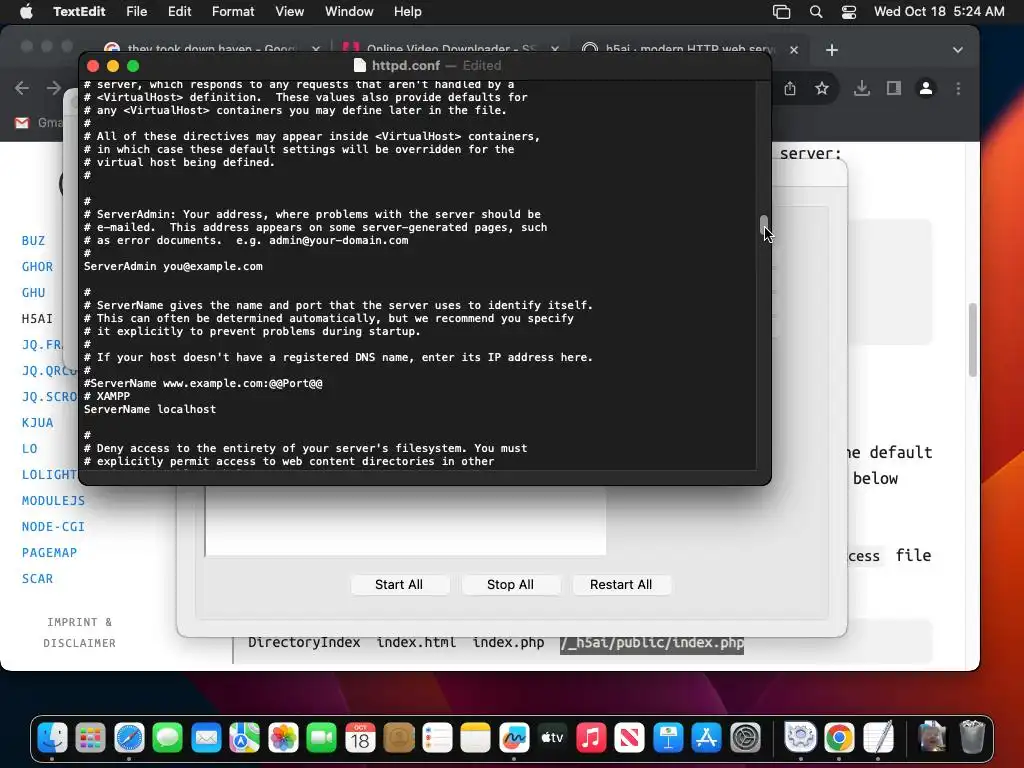Open PAGEMAP sidebar link
The height and width of the screenshot is (768, 1024).
pyautogui.click(x=50, y=552)
